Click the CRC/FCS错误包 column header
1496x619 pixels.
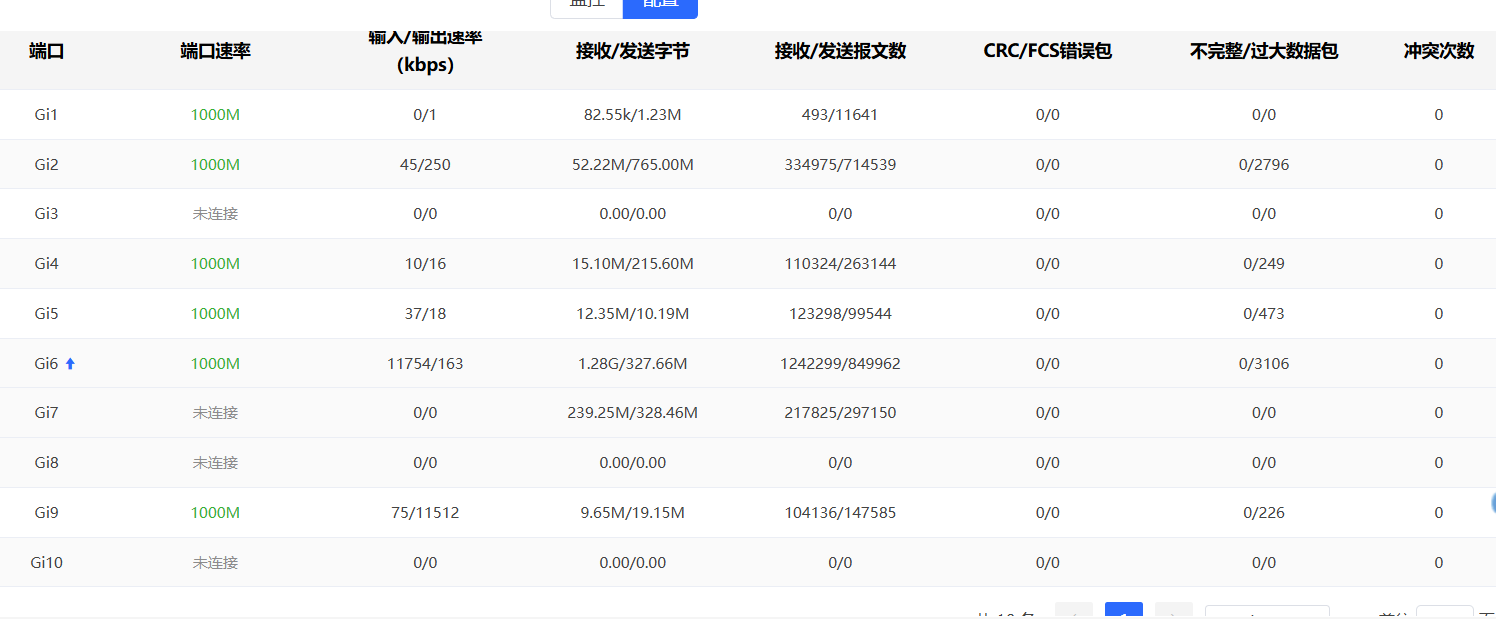coord(1047,52)
